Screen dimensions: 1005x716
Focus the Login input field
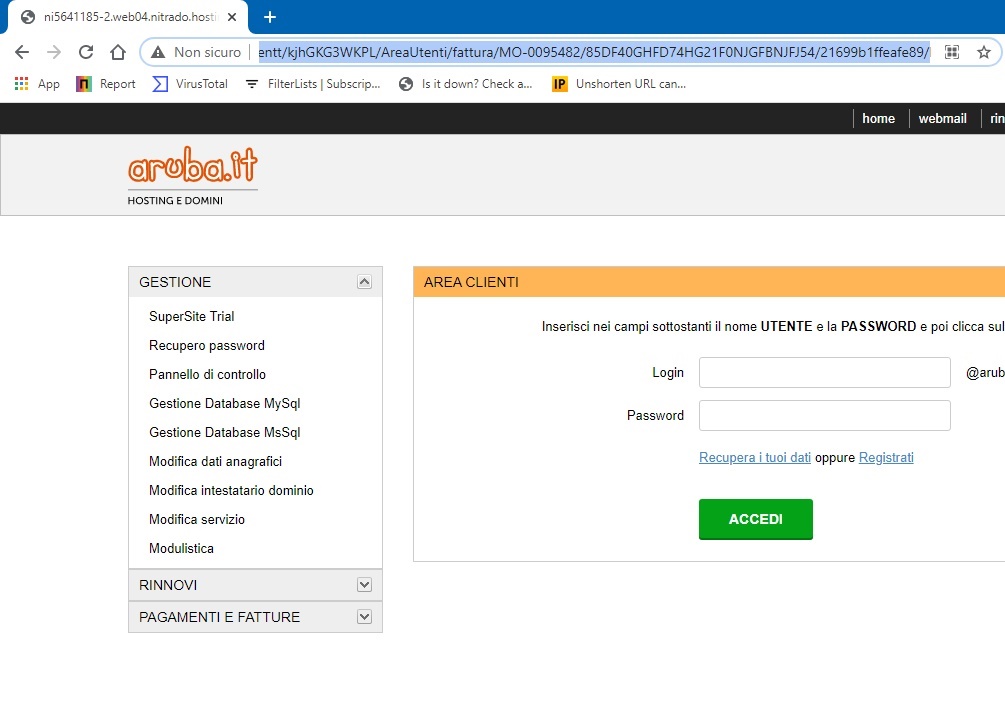(824, 372)
